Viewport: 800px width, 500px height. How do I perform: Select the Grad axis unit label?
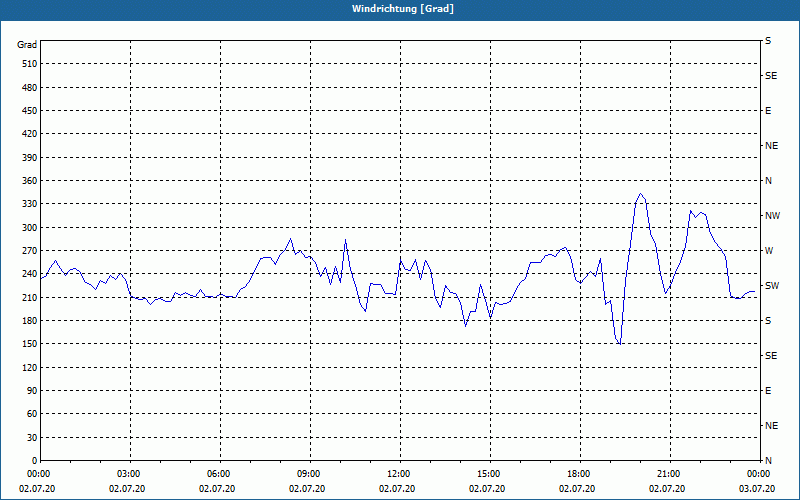click(27, 45)
